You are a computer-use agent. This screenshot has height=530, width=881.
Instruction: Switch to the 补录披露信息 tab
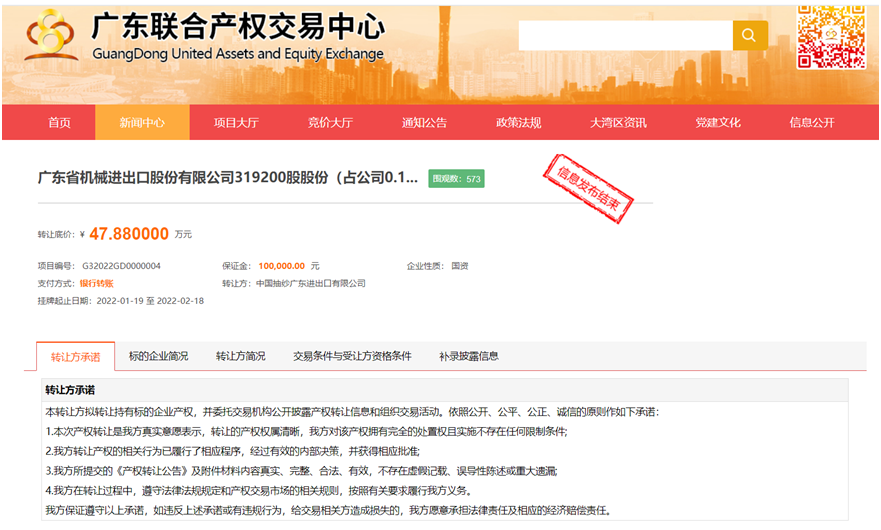tap(469, 356)
